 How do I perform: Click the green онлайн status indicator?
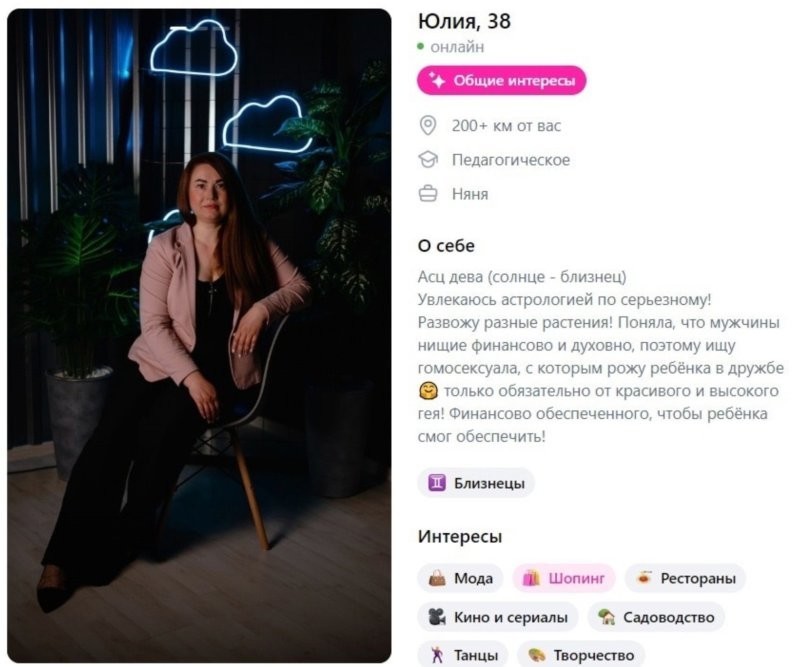pos(420,47)
